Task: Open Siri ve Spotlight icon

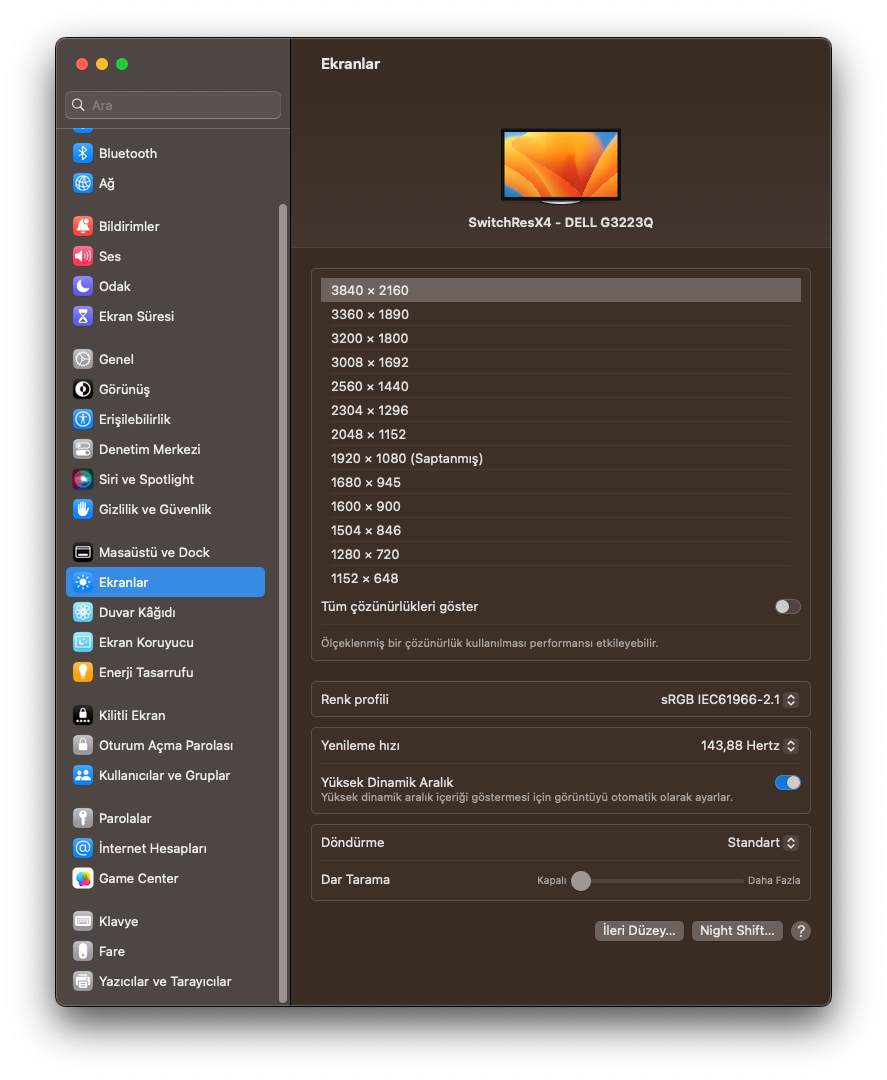Action: point(83,479)
